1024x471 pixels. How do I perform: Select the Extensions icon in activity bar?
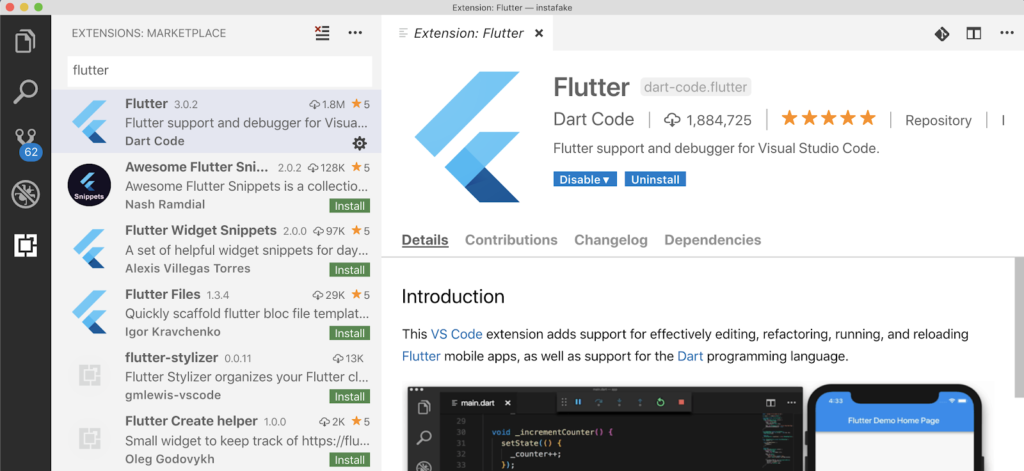click(x=25, y=245)
